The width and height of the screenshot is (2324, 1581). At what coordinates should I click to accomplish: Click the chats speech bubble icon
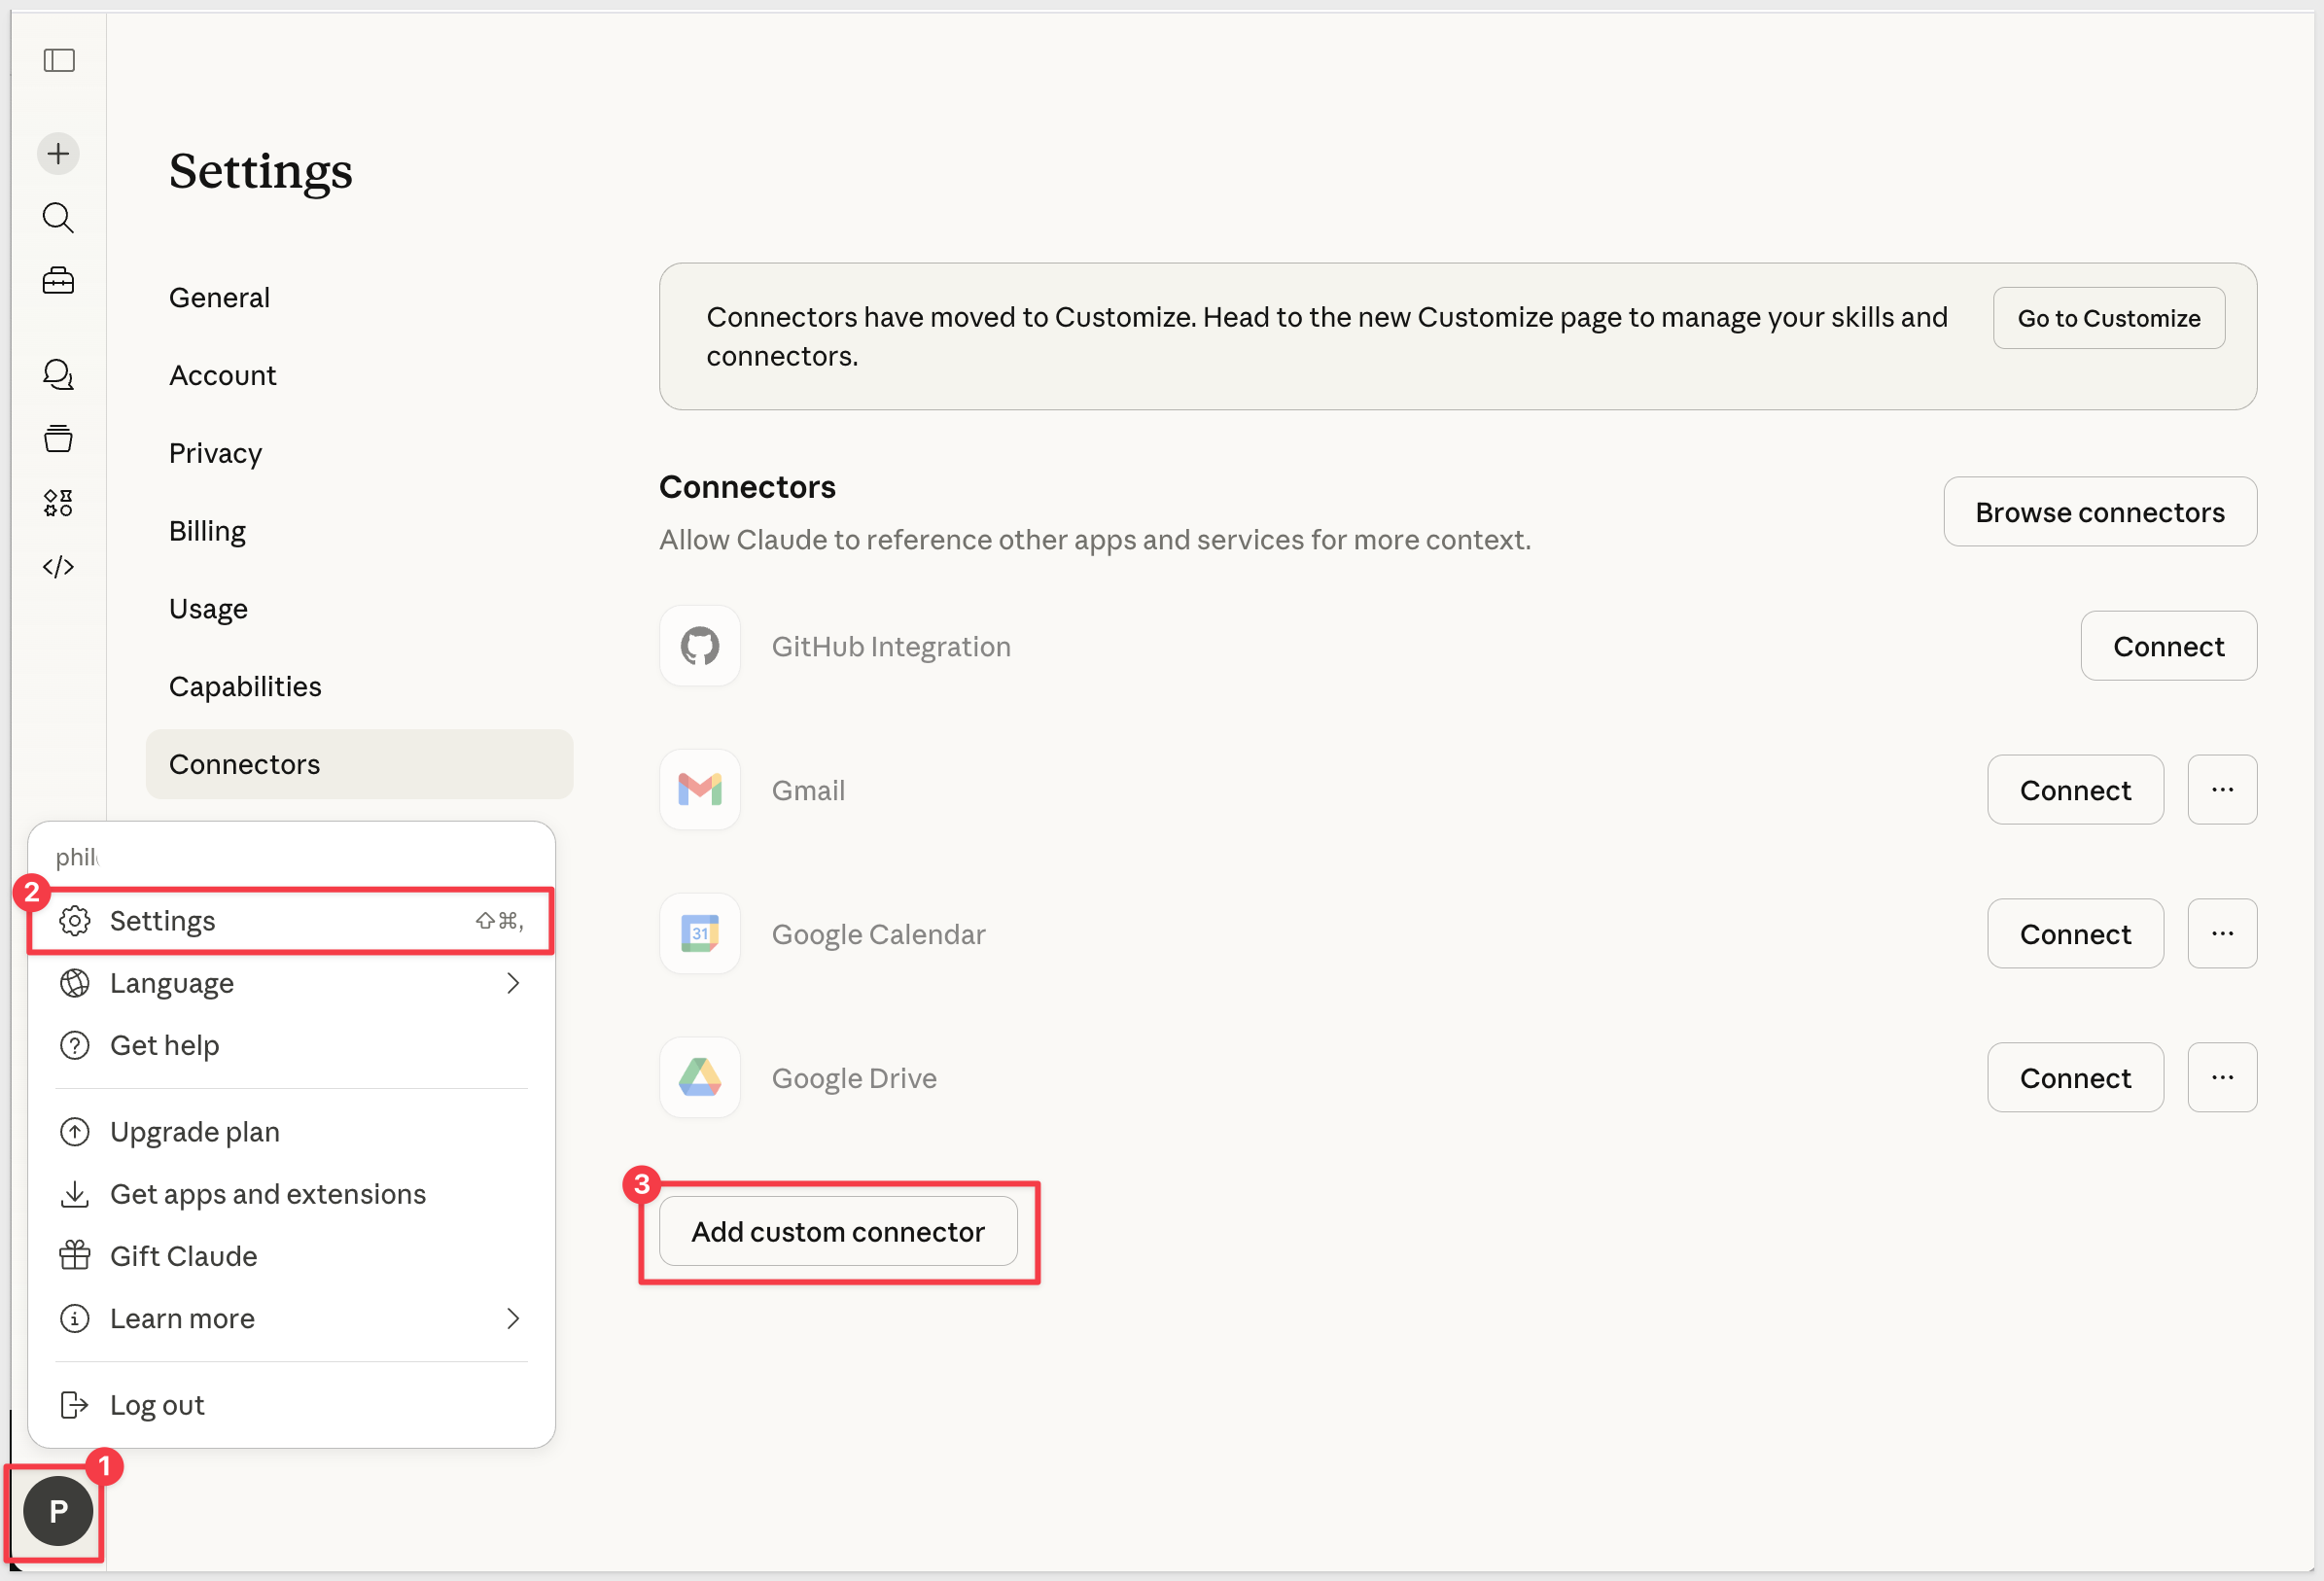(x=58, y=374)
